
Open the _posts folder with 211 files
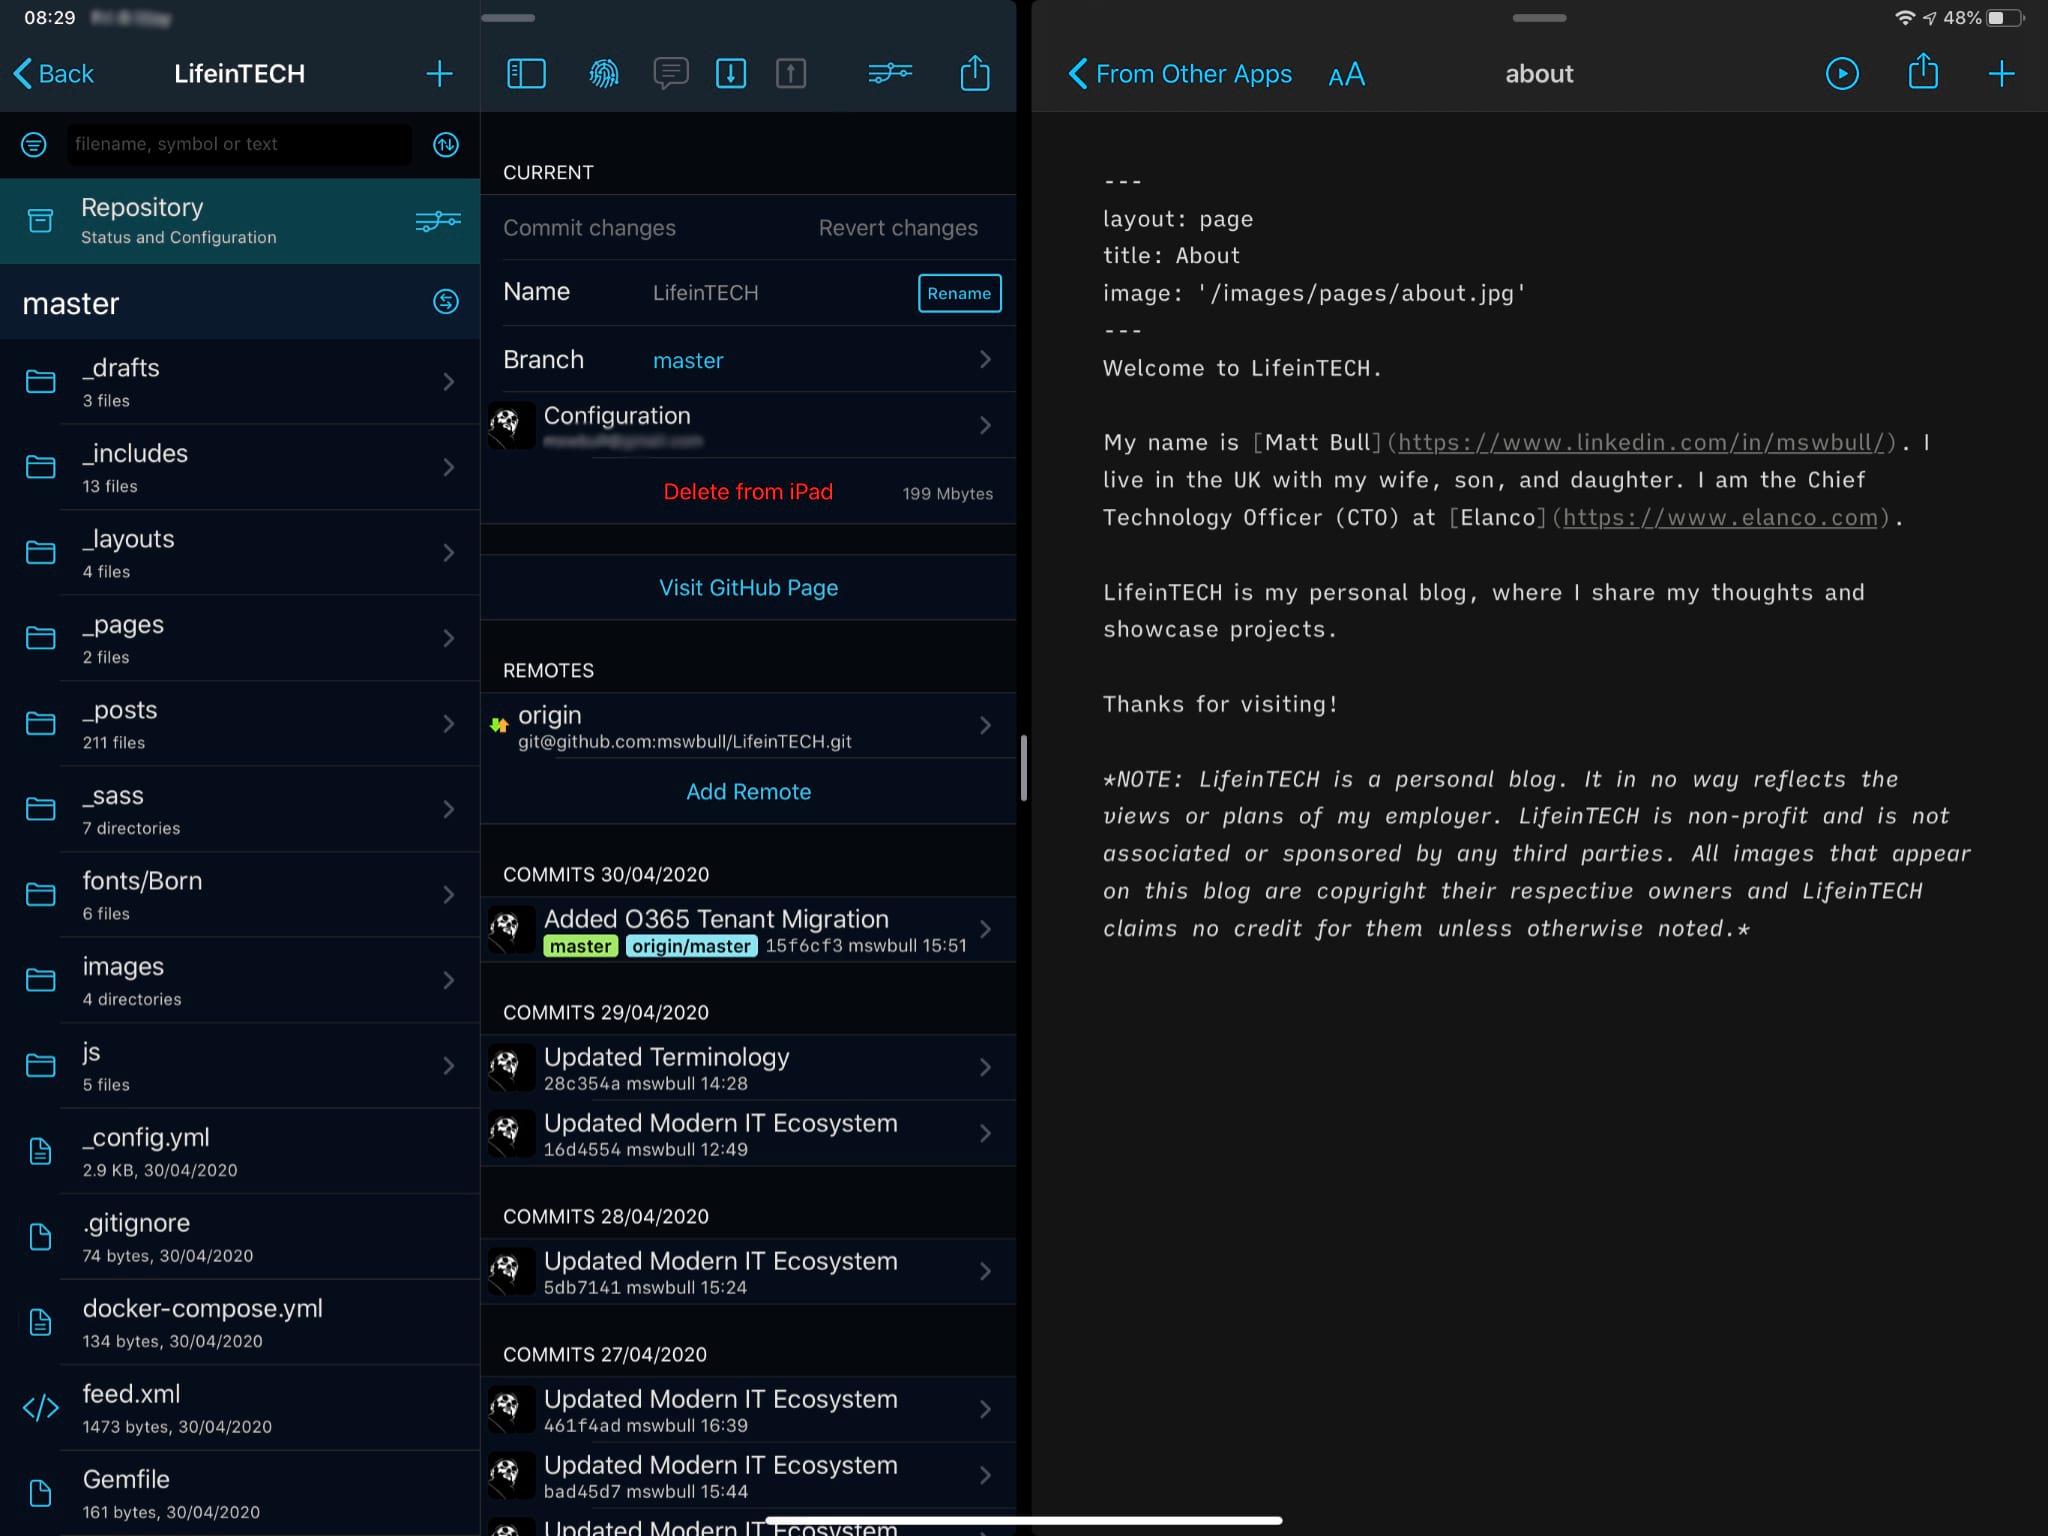point(240,723)
